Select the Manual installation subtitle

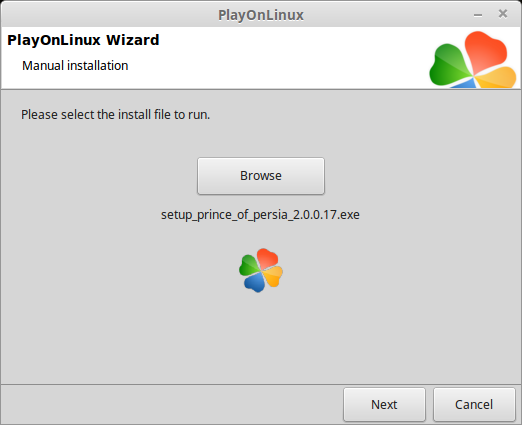75,66
